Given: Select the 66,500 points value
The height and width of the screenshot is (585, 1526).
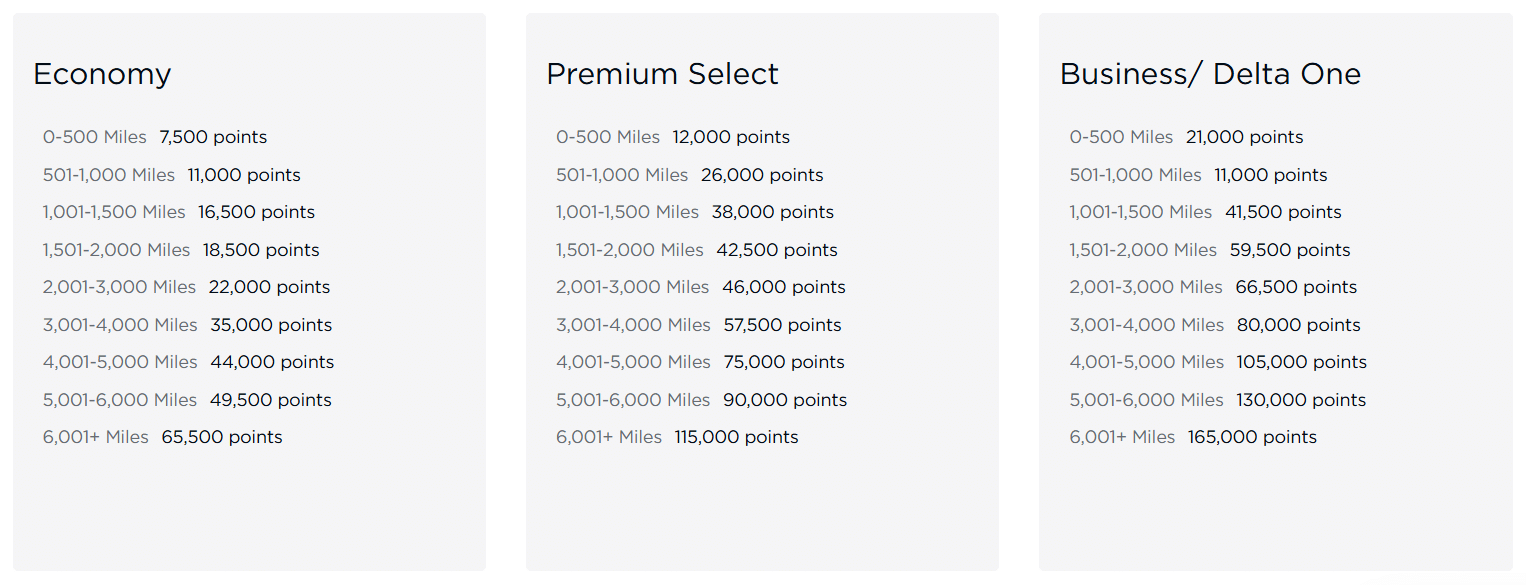Looking at the screenshot, I should point(1296,287).
